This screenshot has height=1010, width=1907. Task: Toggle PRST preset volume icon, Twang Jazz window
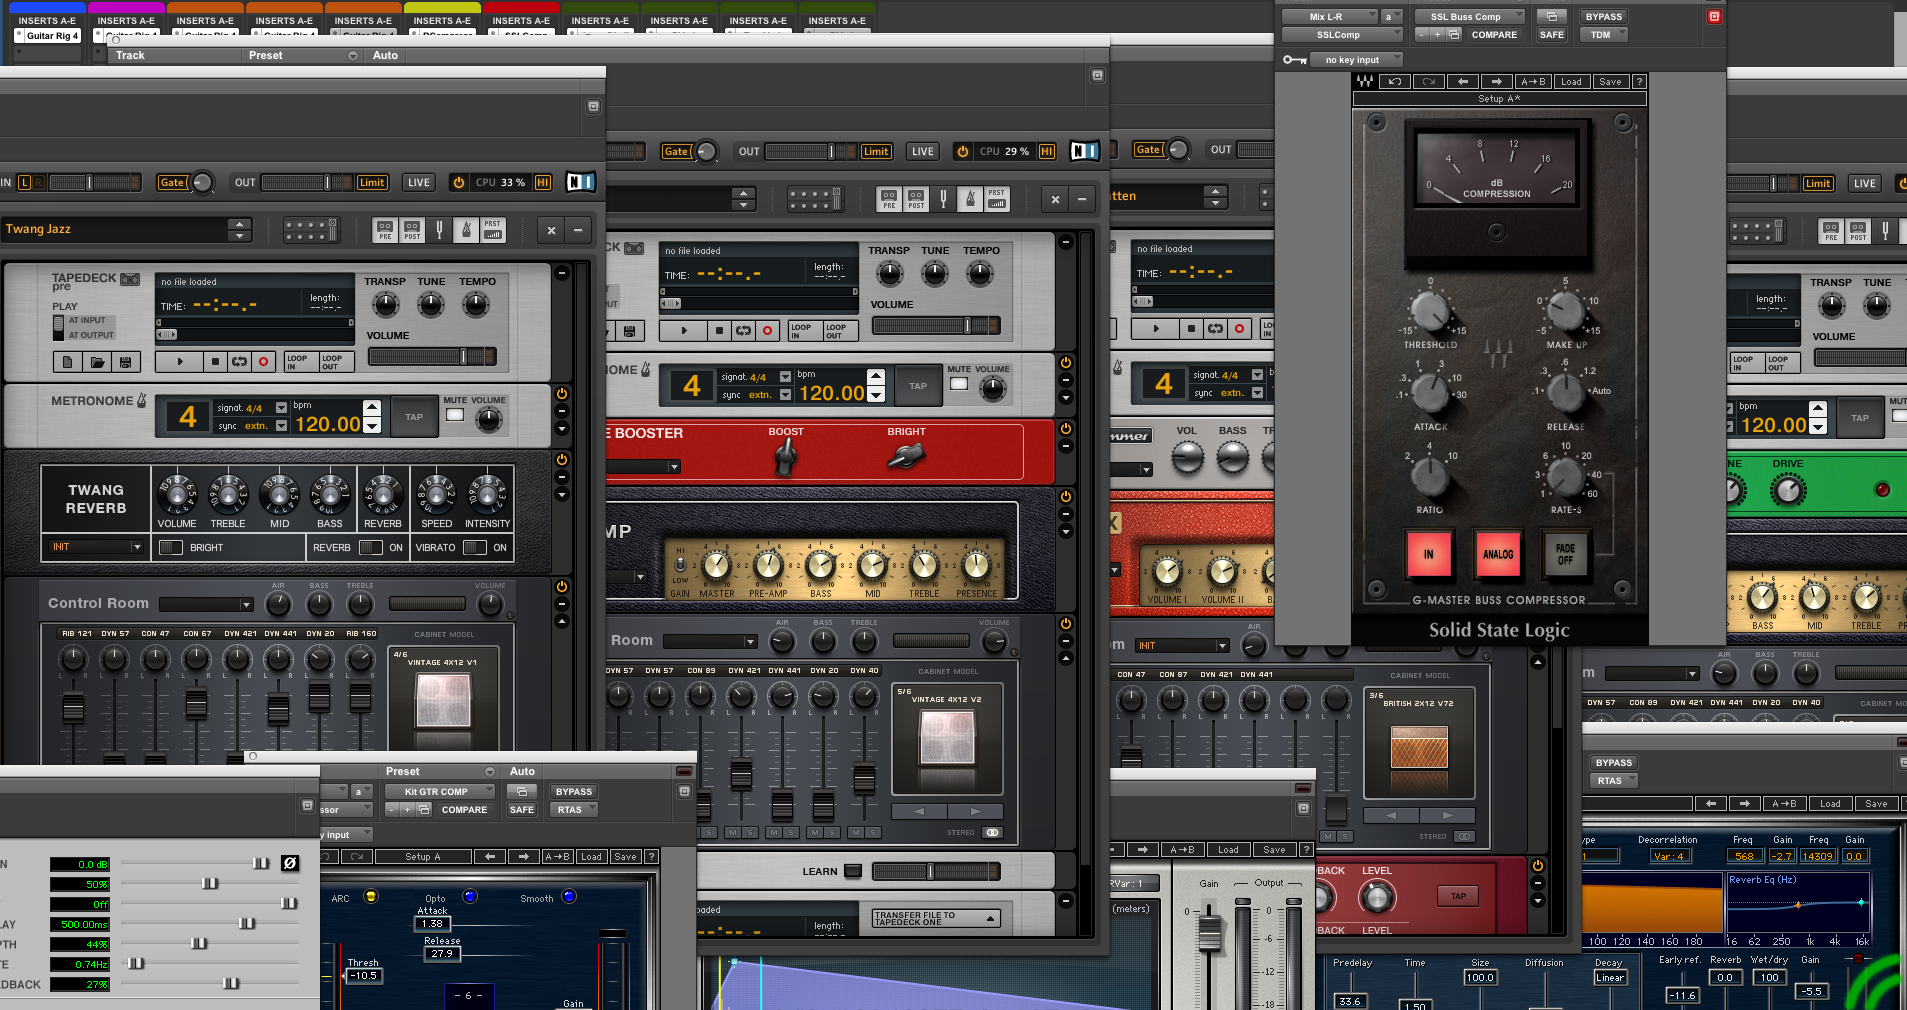[493, 230]
